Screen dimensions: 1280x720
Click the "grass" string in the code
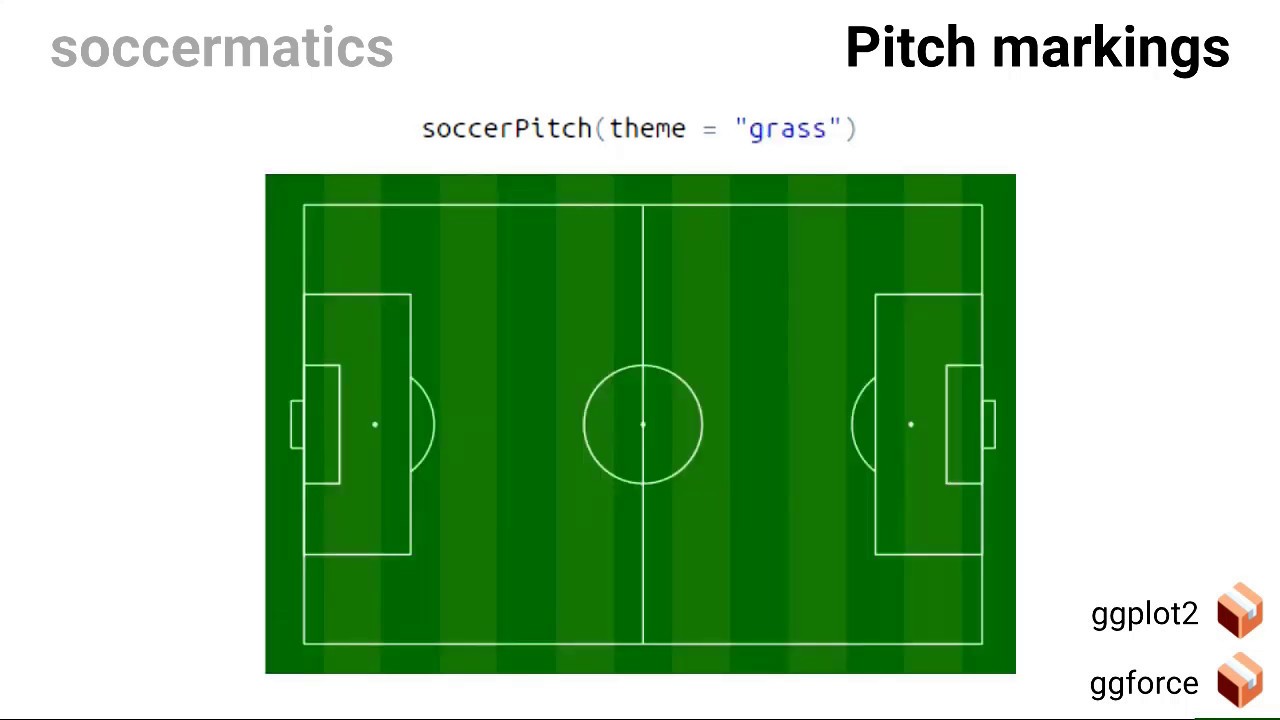click(x=788, y=130)
